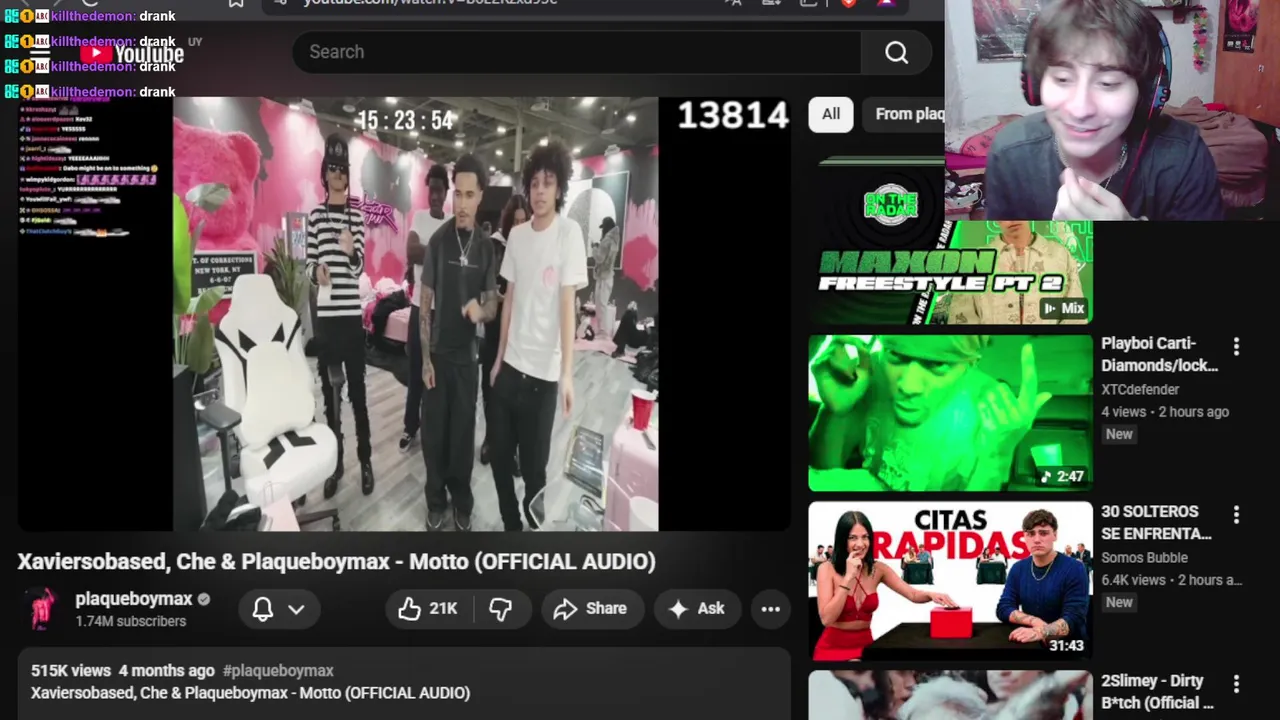Click the 515K views text
The image size is (1280, 720).
click(x=70, y=670)
